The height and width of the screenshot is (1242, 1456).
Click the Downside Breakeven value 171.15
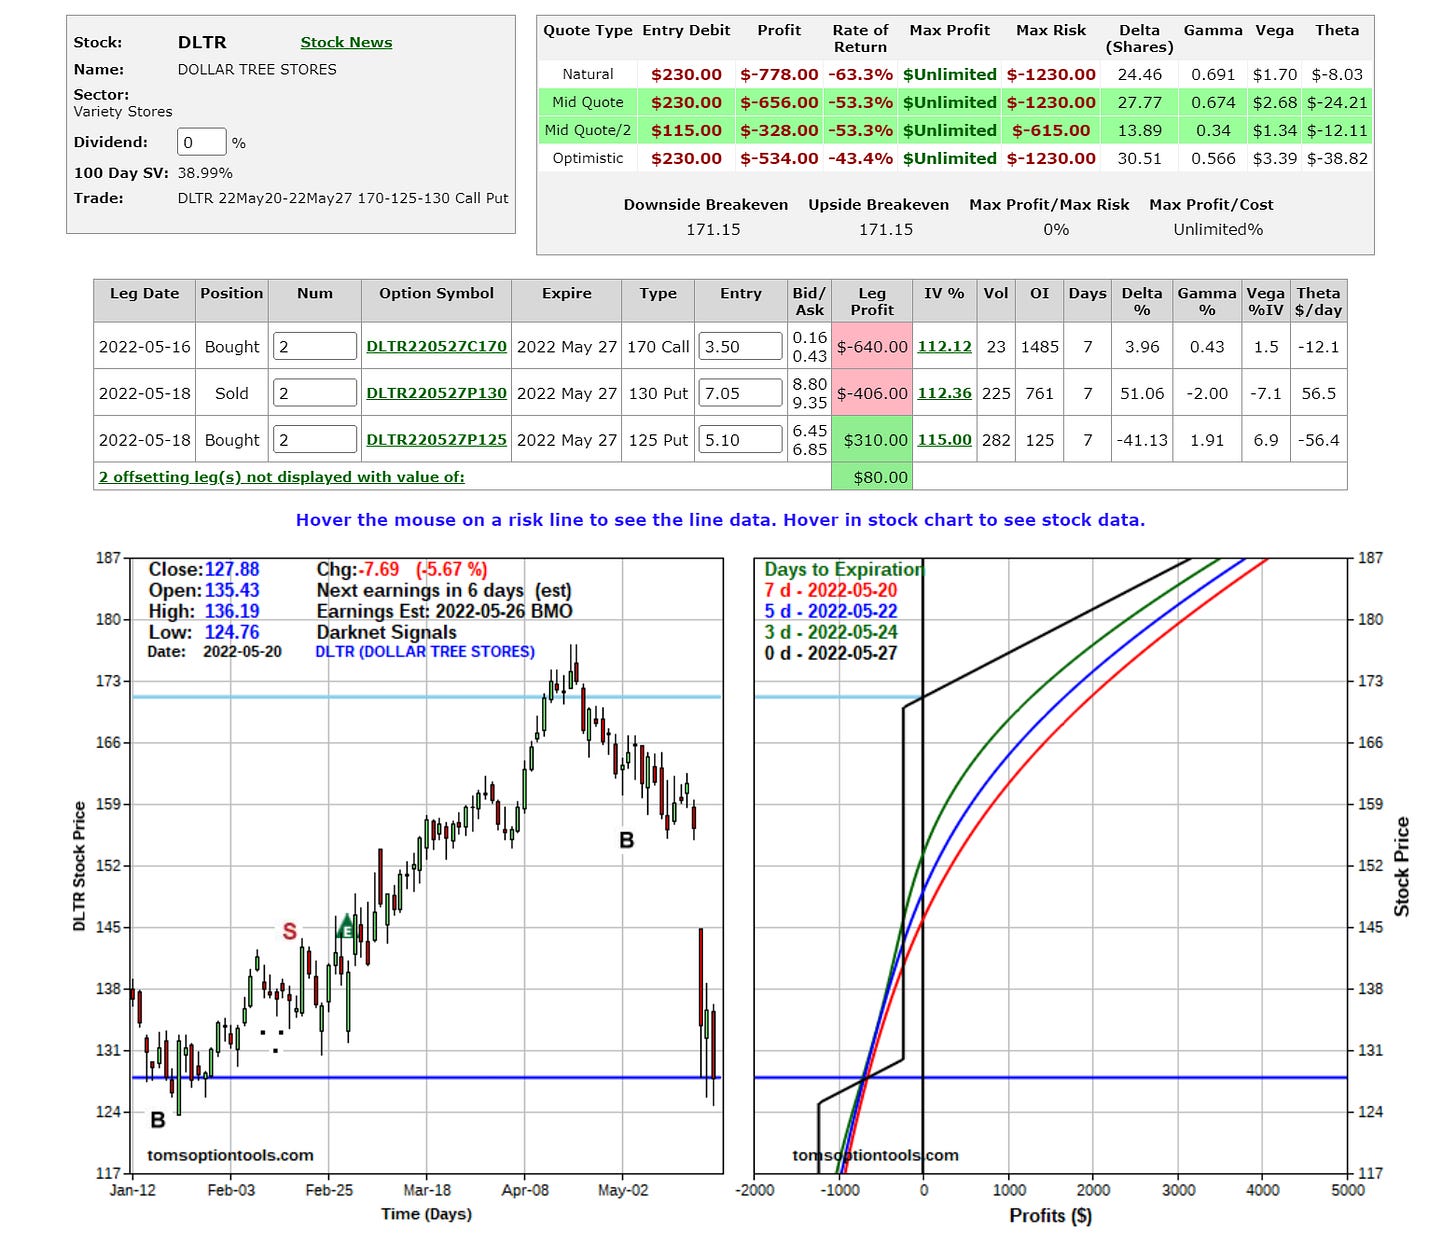point(713,229)
